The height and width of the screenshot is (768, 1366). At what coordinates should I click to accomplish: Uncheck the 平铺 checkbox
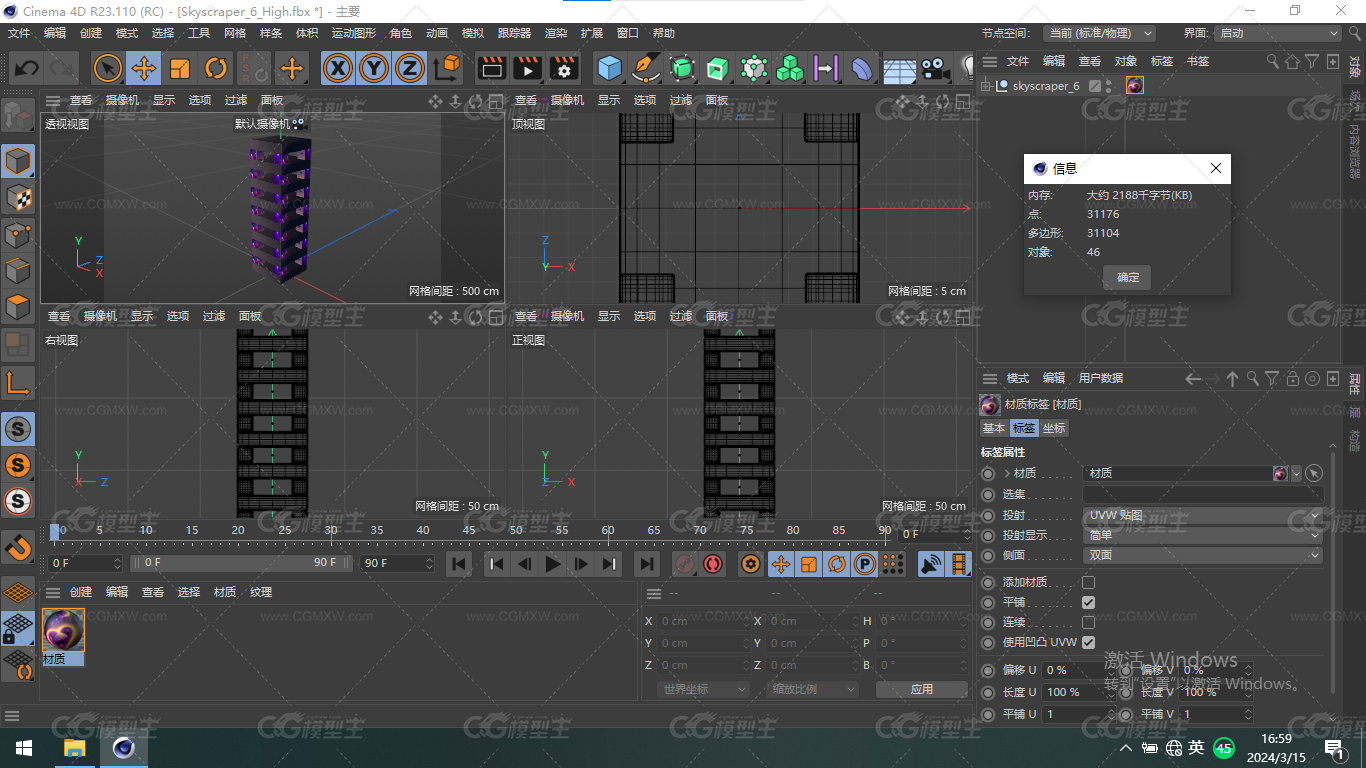[1088, 602]
